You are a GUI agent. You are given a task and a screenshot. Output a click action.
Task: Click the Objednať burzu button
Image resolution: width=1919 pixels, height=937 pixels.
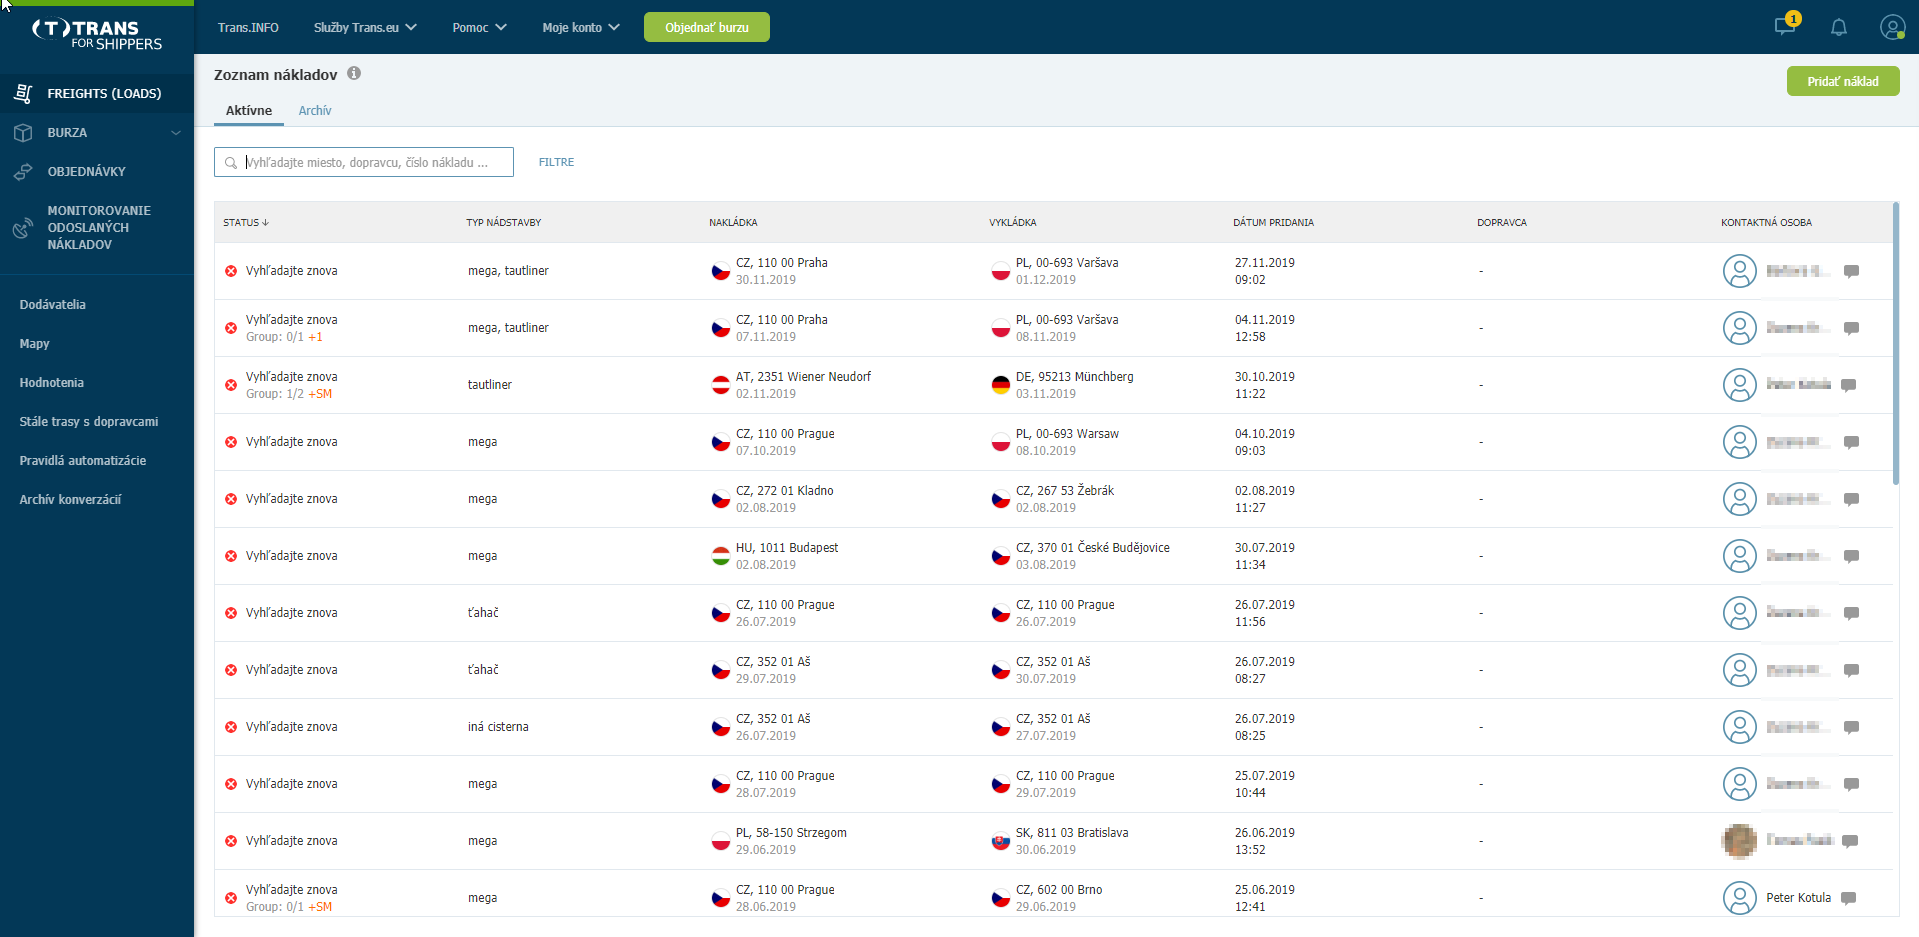pos(707,27)
